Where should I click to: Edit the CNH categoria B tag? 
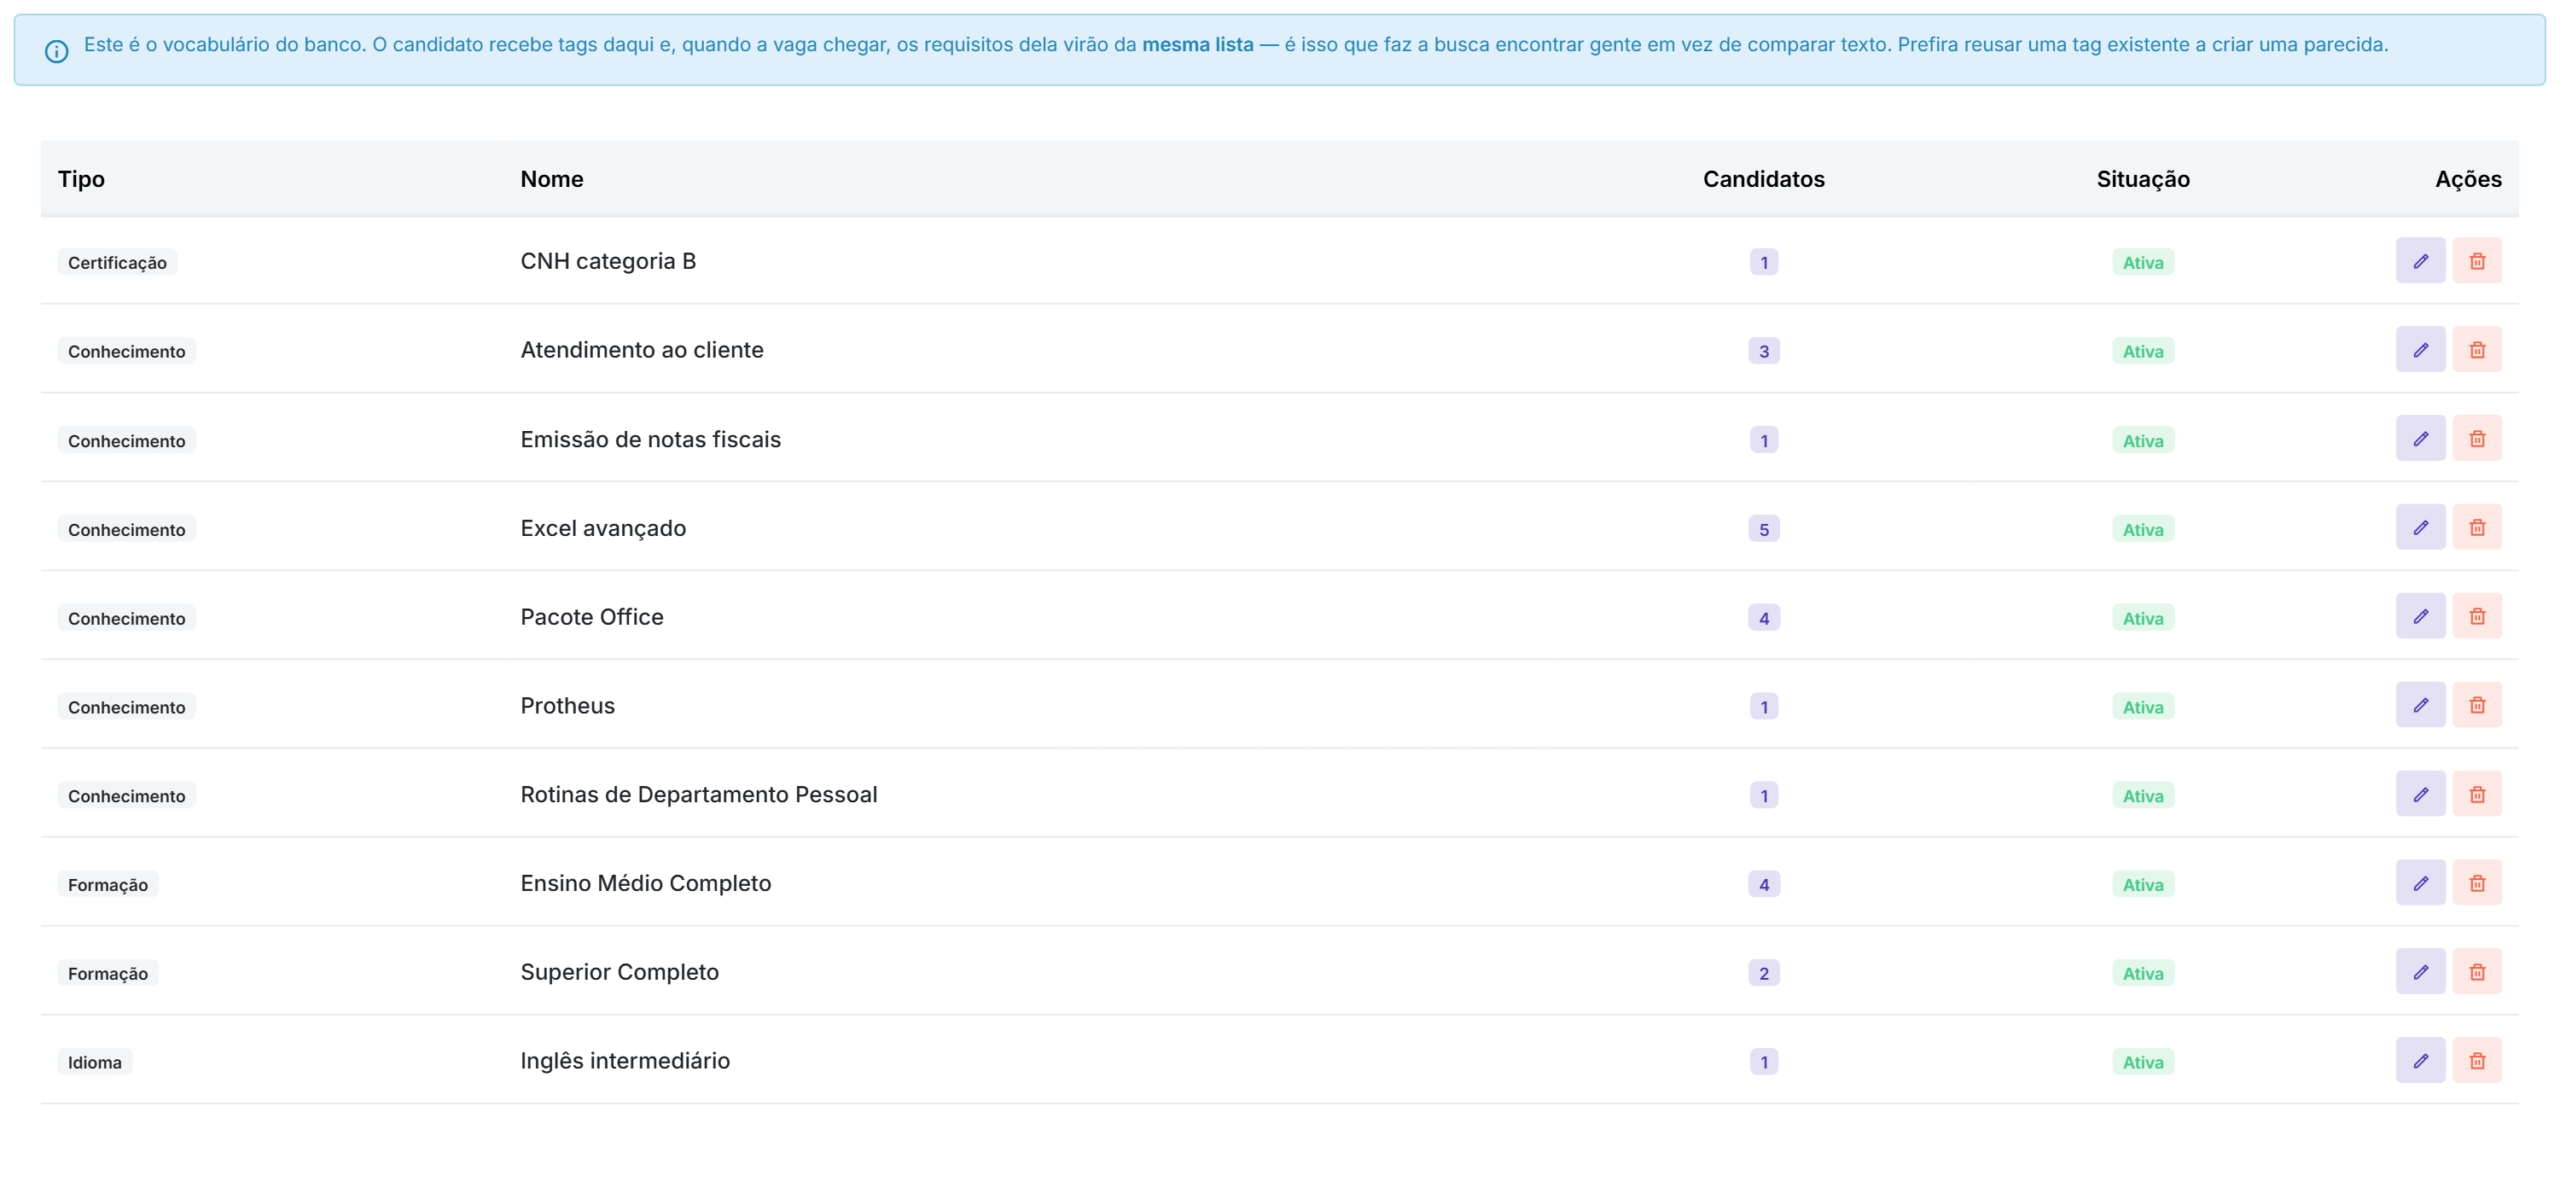point(2420,261)
